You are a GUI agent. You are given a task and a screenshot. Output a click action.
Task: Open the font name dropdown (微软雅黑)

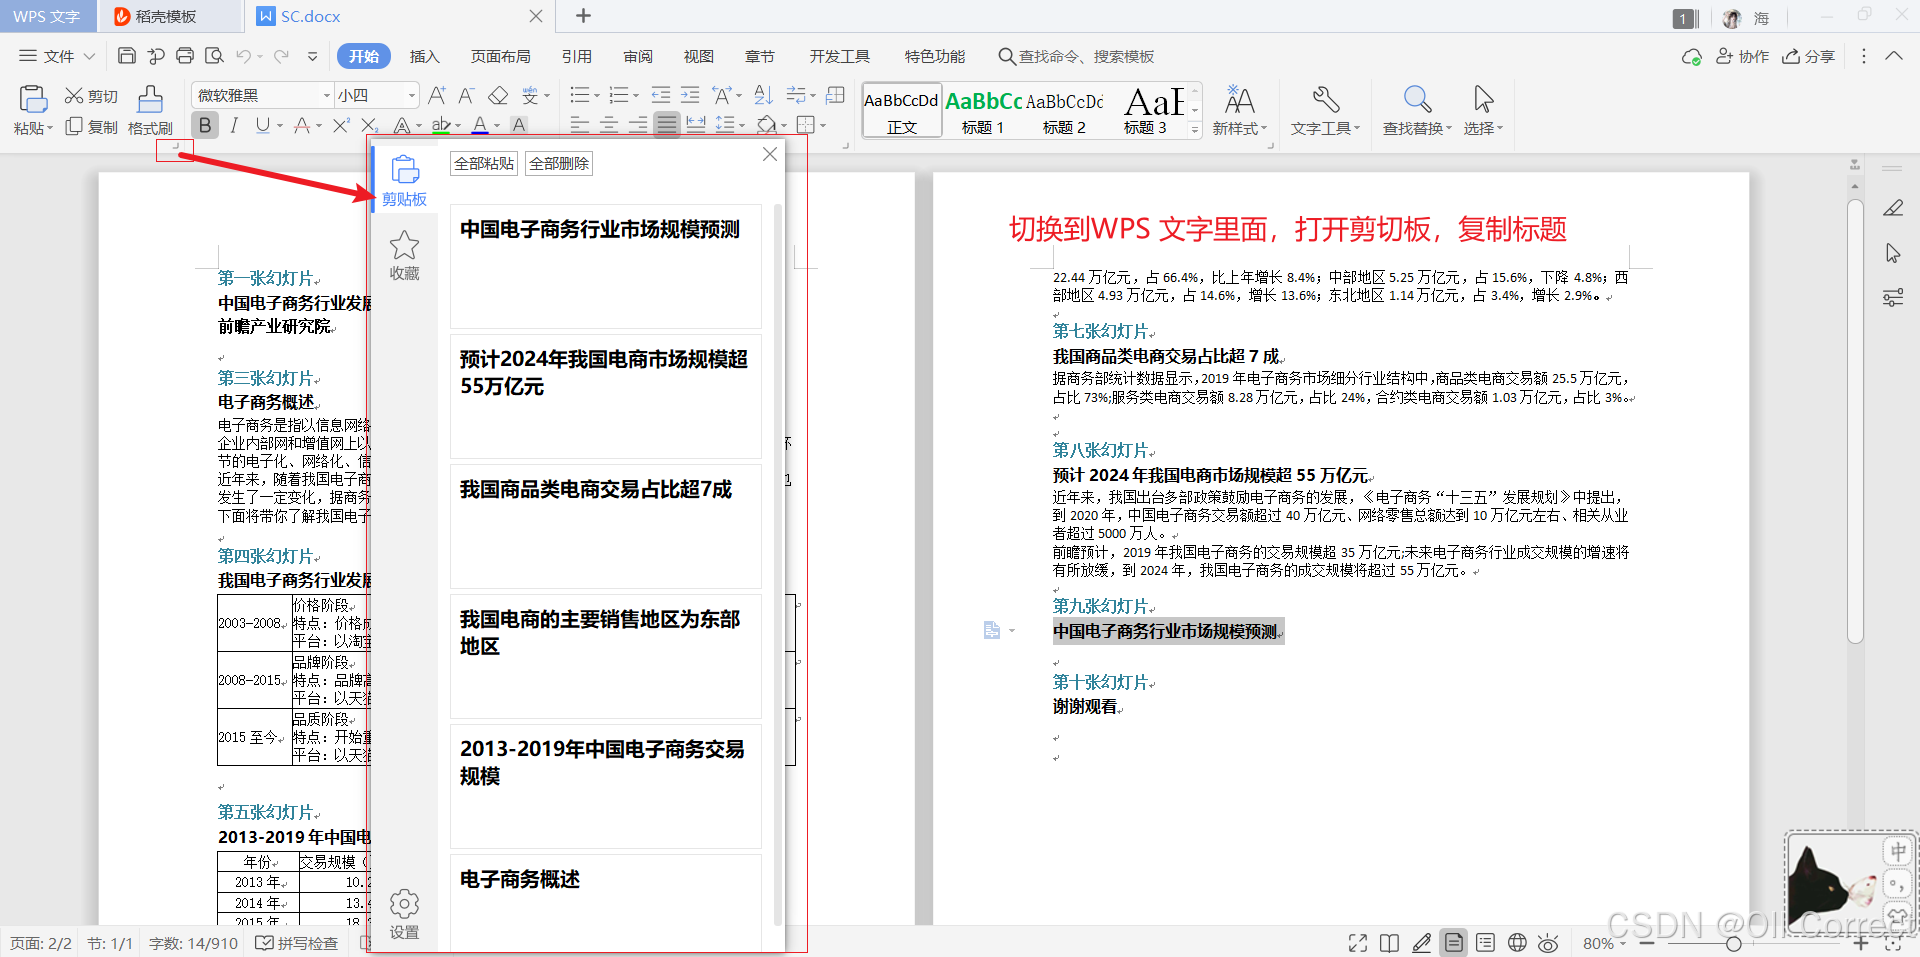point(326,95)
